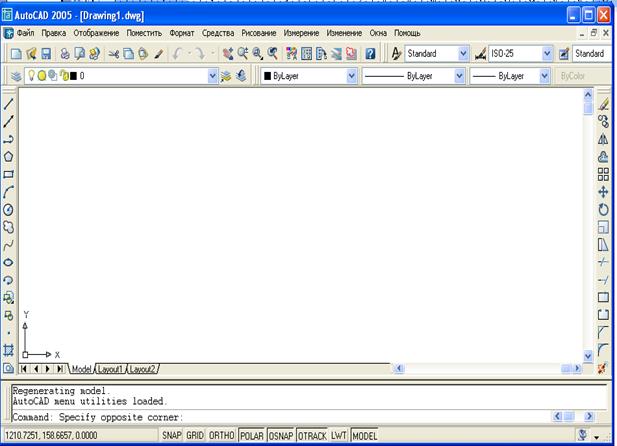Select the Trim modify tool
This screenshot has height=446, width=617.
603,262
